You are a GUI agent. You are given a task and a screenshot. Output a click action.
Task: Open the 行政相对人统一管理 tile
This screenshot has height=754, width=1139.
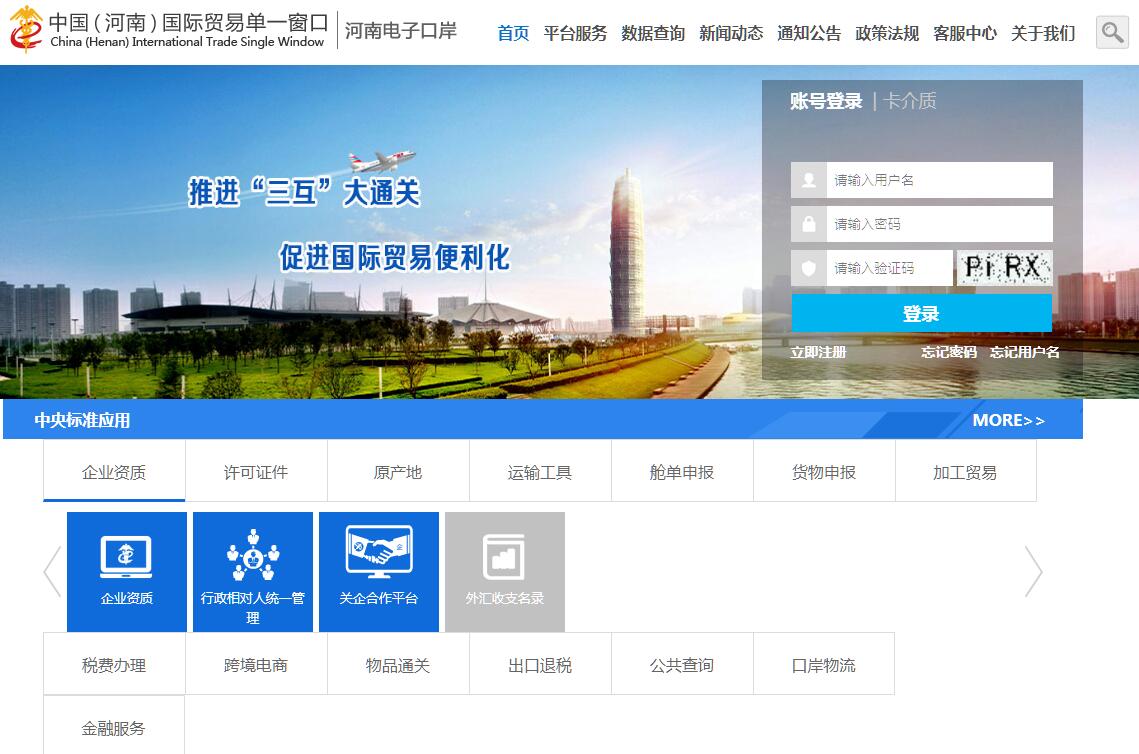tap(253, 572)
